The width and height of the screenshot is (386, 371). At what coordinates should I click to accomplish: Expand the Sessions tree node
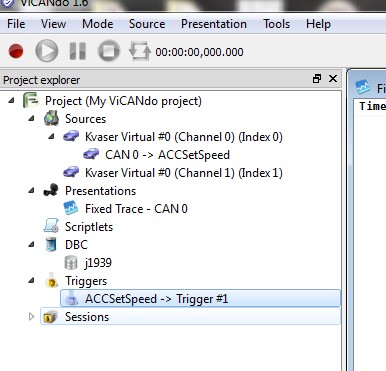pyautogui.click(x=31, y=317)
